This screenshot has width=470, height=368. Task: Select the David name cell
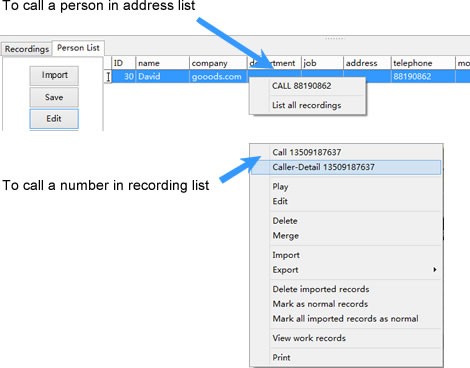click(x=162, y=77)
